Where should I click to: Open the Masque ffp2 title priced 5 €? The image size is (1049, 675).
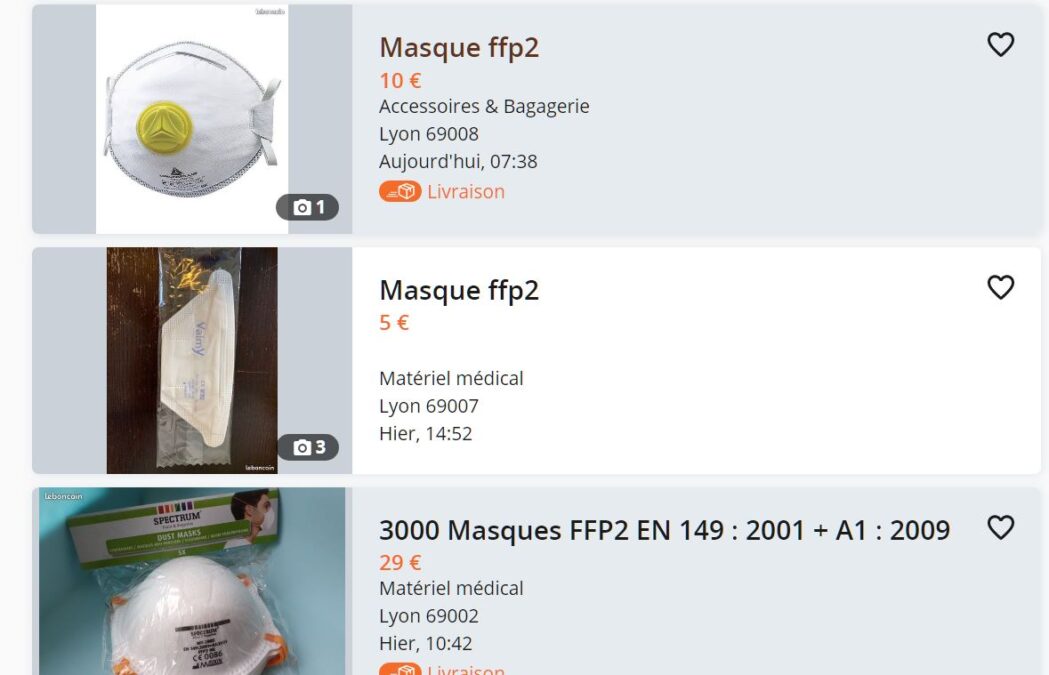pyautogui.click(x=459, y=291)
